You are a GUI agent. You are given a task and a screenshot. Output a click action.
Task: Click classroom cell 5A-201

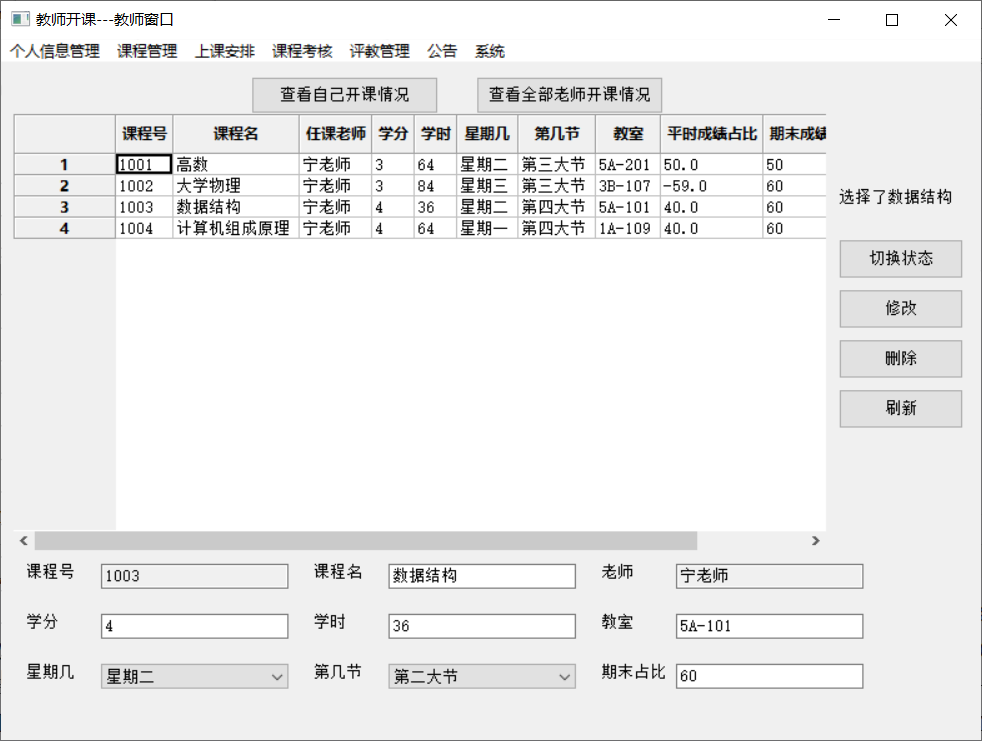point(628,165)
